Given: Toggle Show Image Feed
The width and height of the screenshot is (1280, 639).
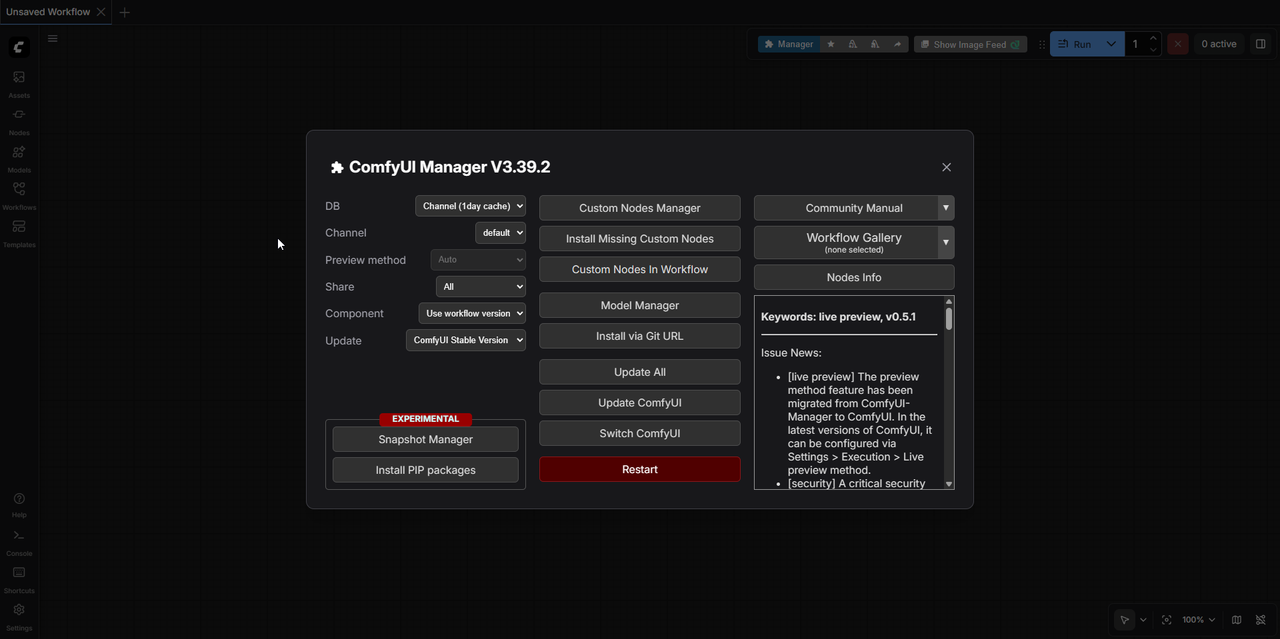Looking at the screenshot, I should coord(970,44).
